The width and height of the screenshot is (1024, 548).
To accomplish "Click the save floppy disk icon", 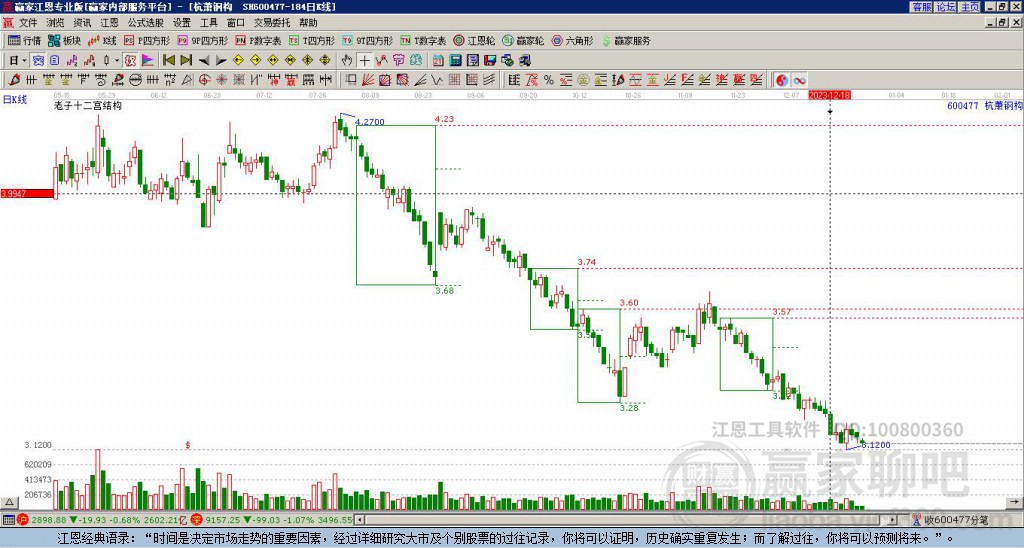I will (490, 61).
